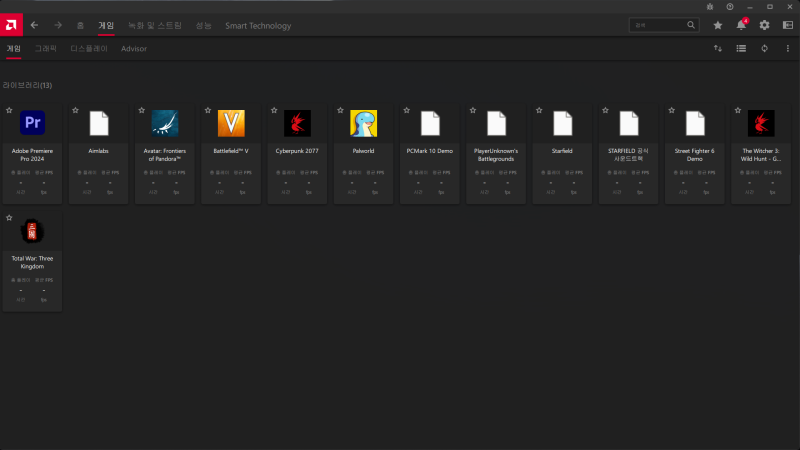Favorite Aimlabs with its star
Image resolution: width=800 pixels, height=450 pixels.
tap(76, 110)
